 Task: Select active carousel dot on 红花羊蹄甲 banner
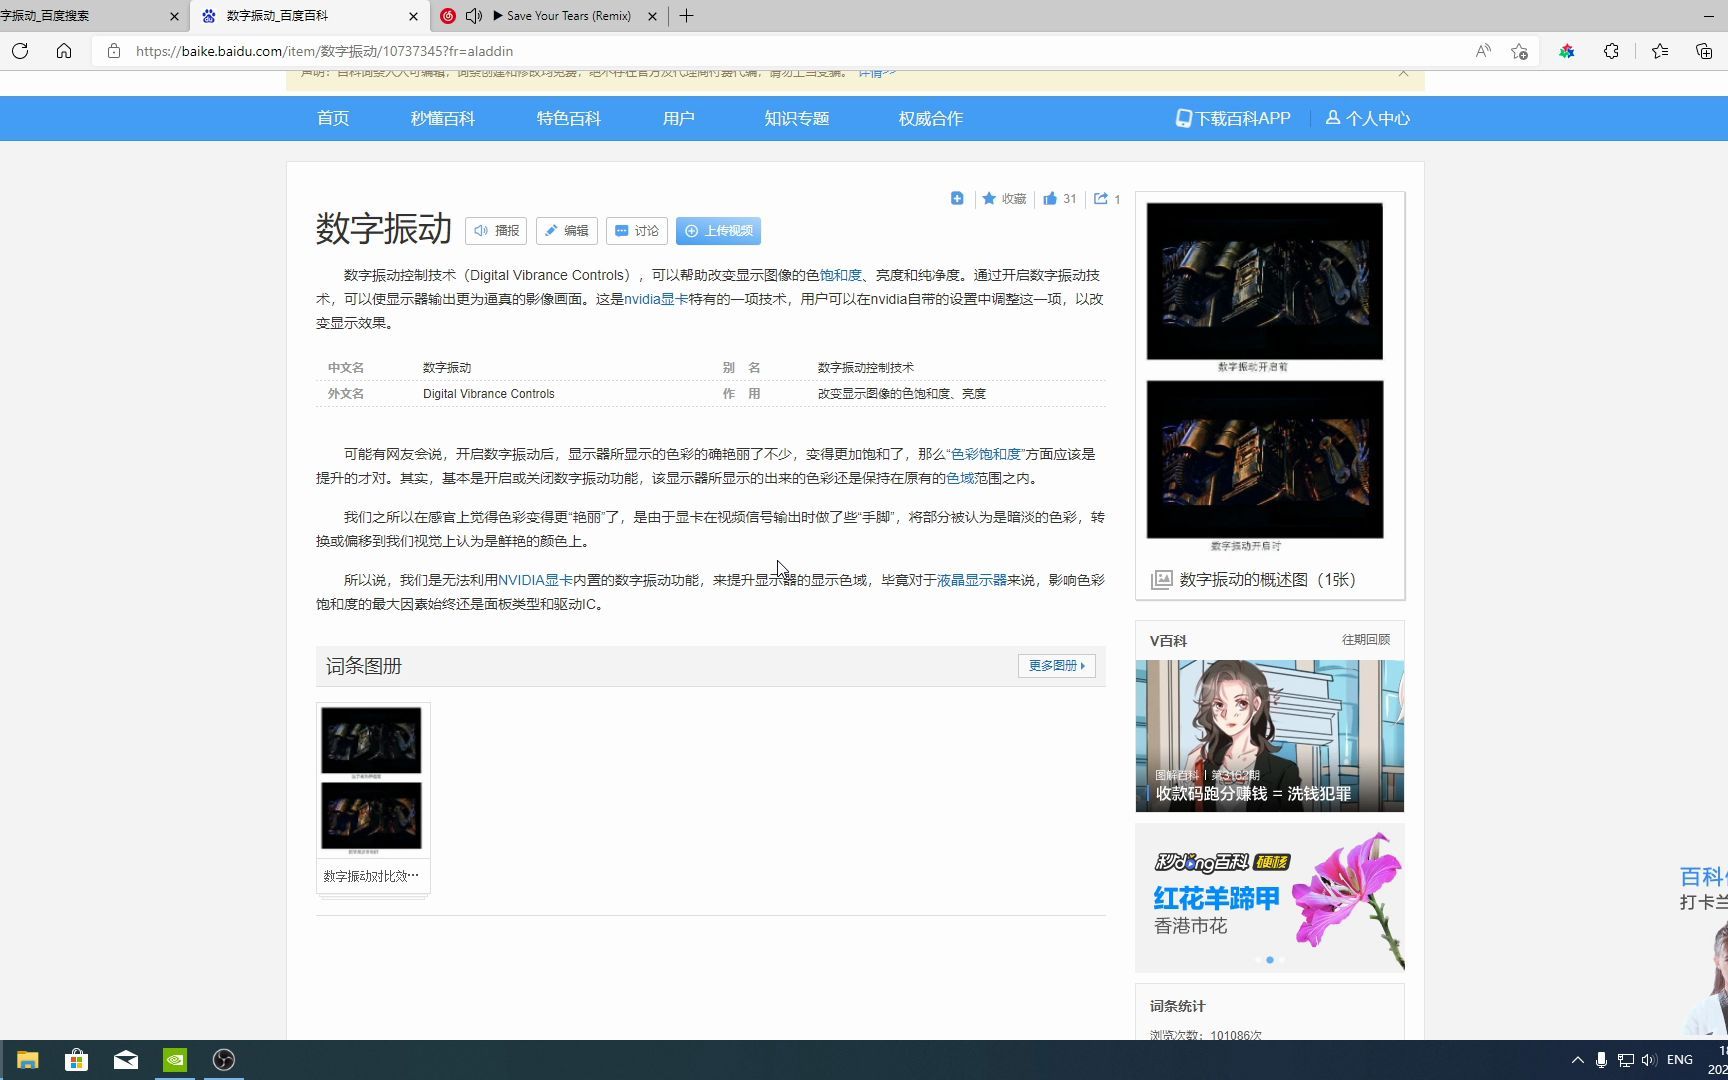1270,960
